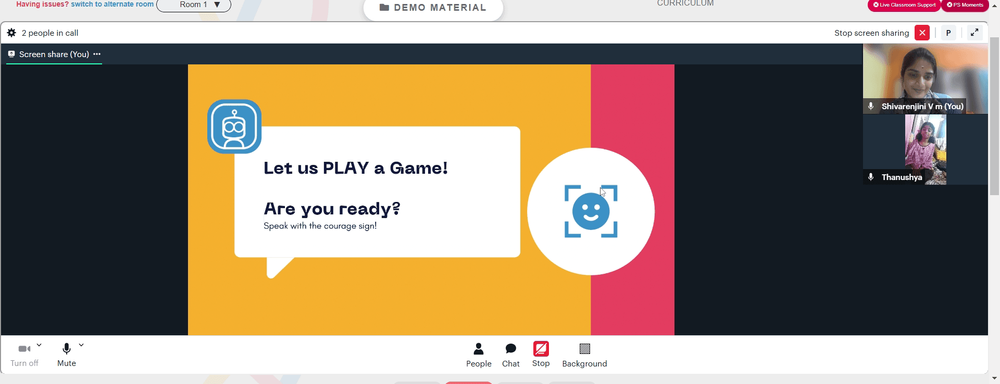Click the PS Moments button

(x=964, y=5)
